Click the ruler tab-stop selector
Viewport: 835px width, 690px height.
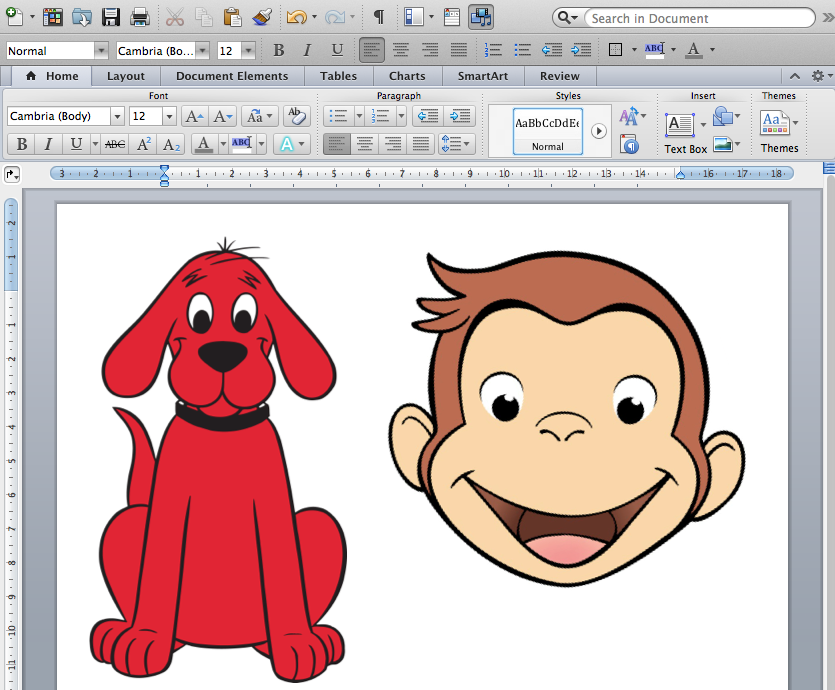point(12,174)
